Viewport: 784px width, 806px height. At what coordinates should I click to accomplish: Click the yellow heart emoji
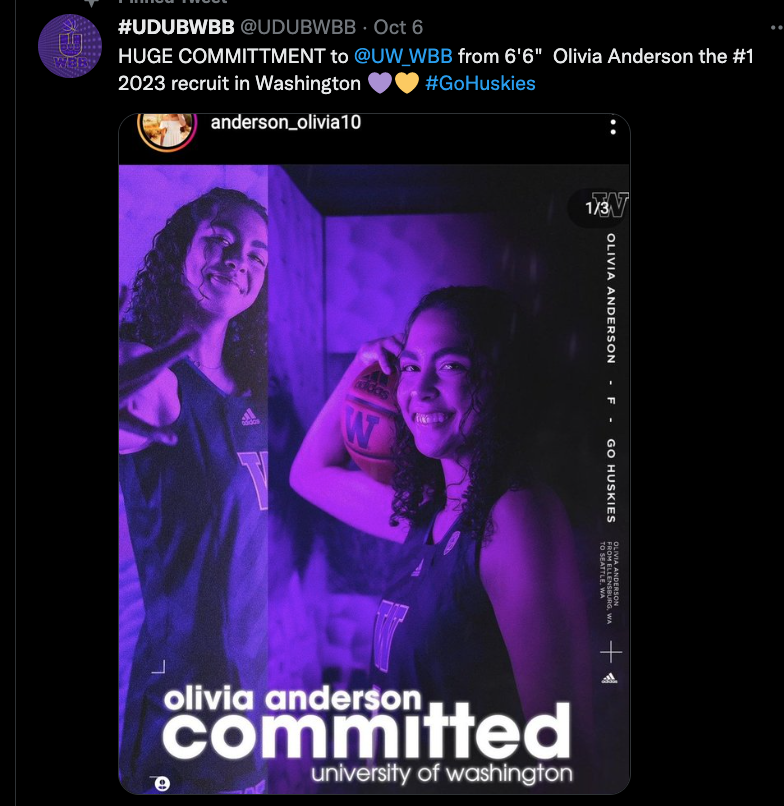point(407,83)
